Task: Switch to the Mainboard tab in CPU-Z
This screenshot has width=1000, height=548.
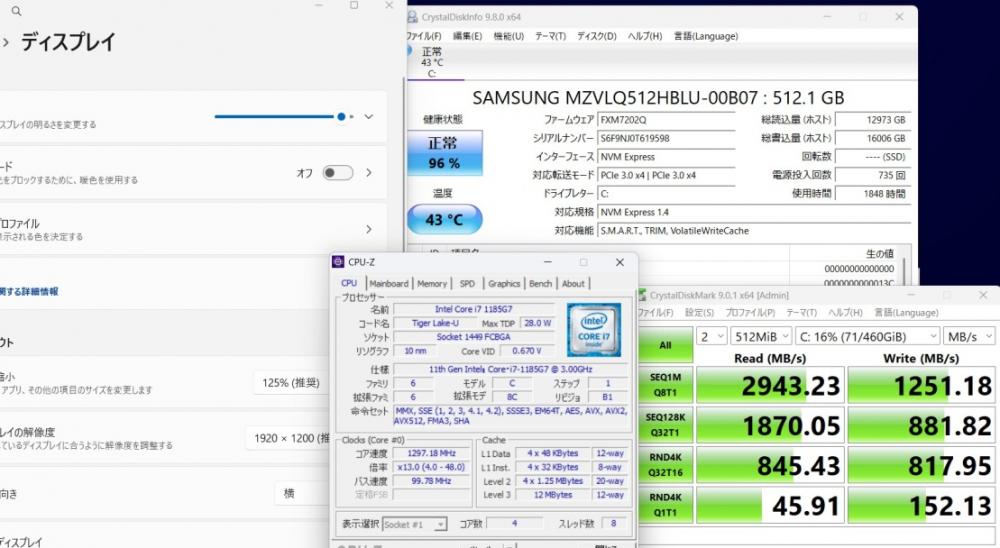Action: [389, 284]
